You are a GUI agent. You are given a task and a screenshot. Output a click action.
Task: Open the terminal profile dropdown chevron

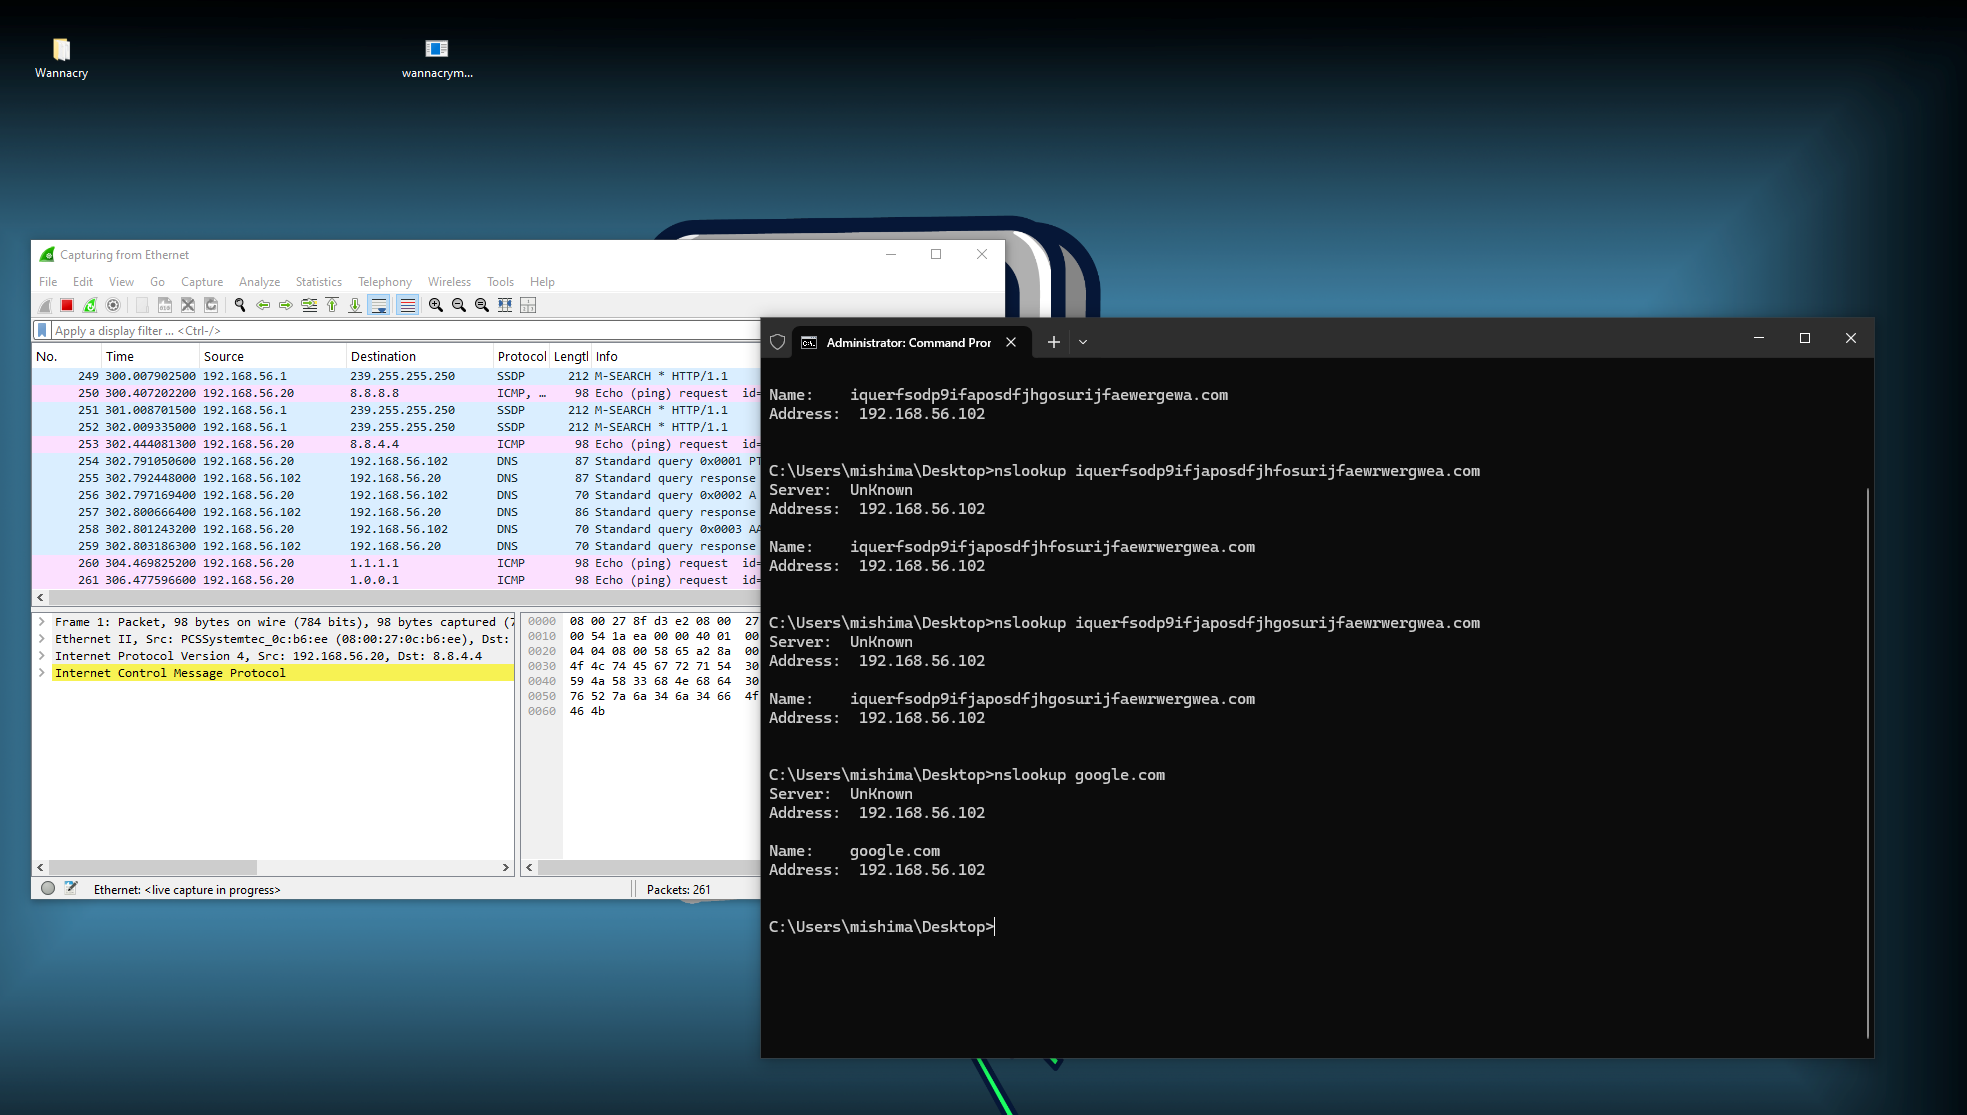click(x=1082, y=342)
